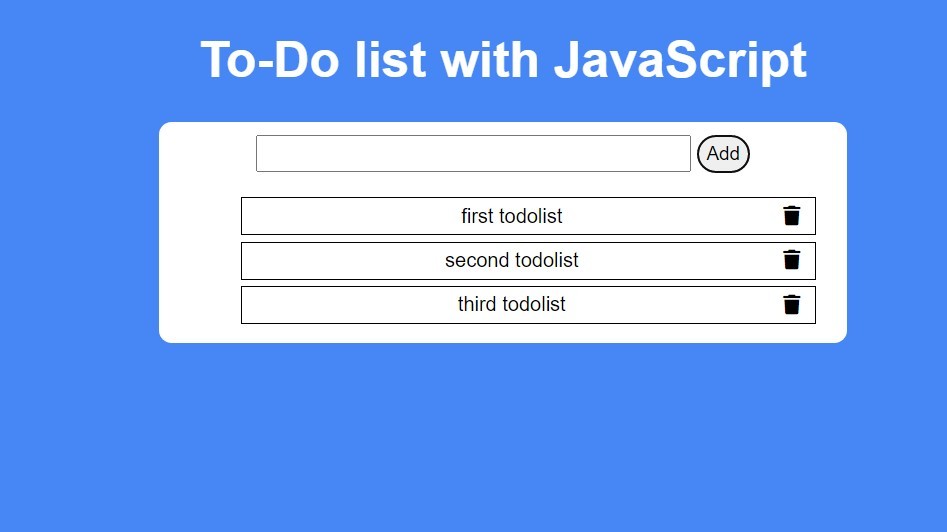The height and width of the screenshot is (532, 947).
Task: Click the word "first" in the top list row
Action: coord(478,216)
